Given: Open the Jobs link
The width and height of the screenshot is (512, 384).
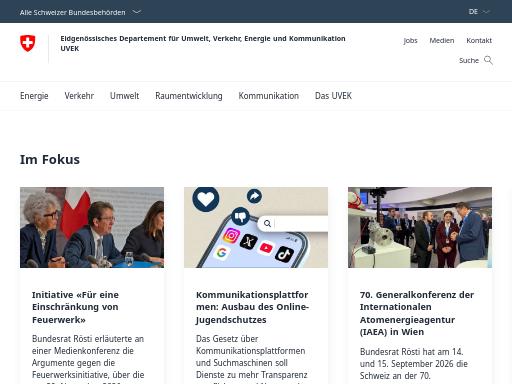Looking at the screenshot, I should [410, 41].
